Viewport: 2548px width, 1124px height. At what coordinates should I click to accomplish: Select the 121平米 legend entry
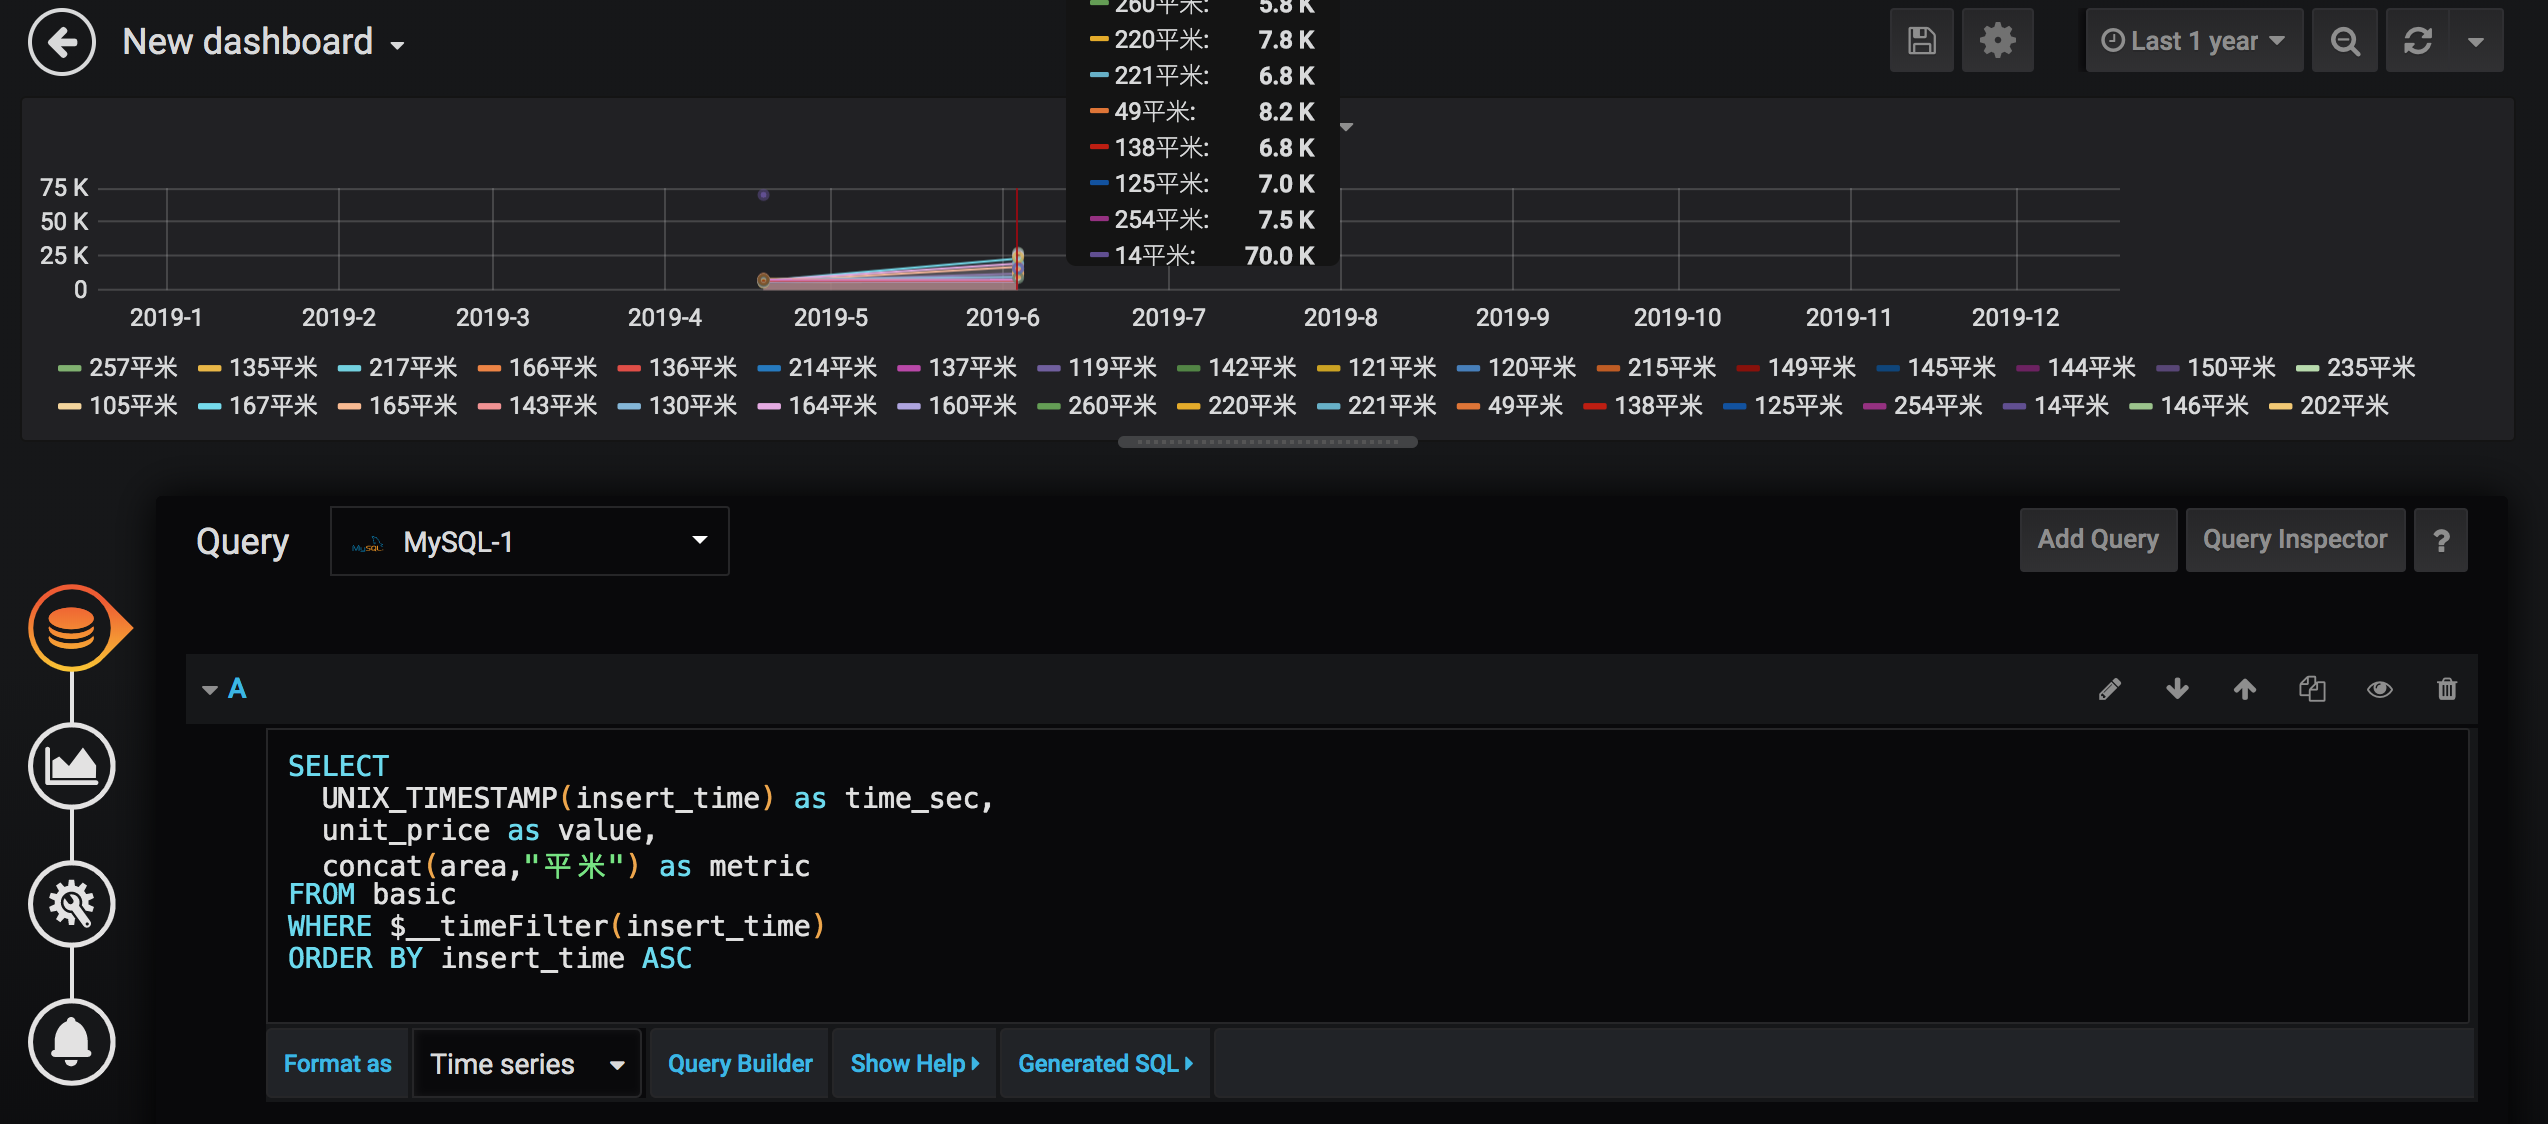point(1392,368)
